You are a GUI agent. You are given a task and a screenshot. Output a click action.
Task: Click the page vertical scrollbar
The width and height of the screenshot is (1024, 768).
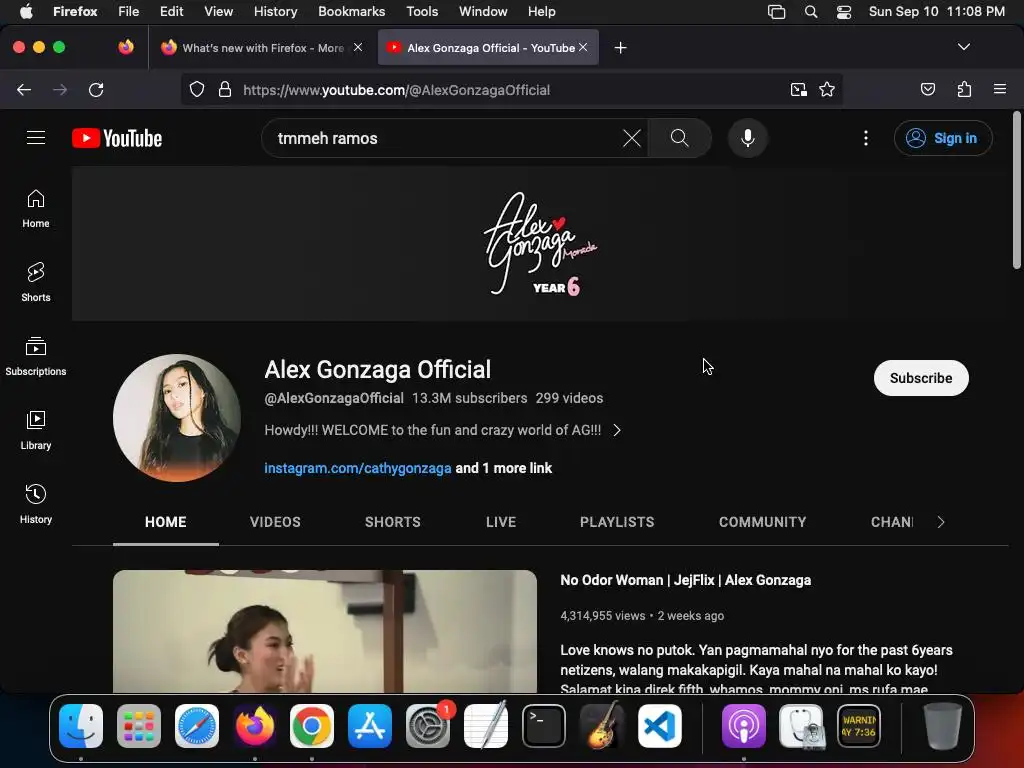click(x=1016, y=189)
